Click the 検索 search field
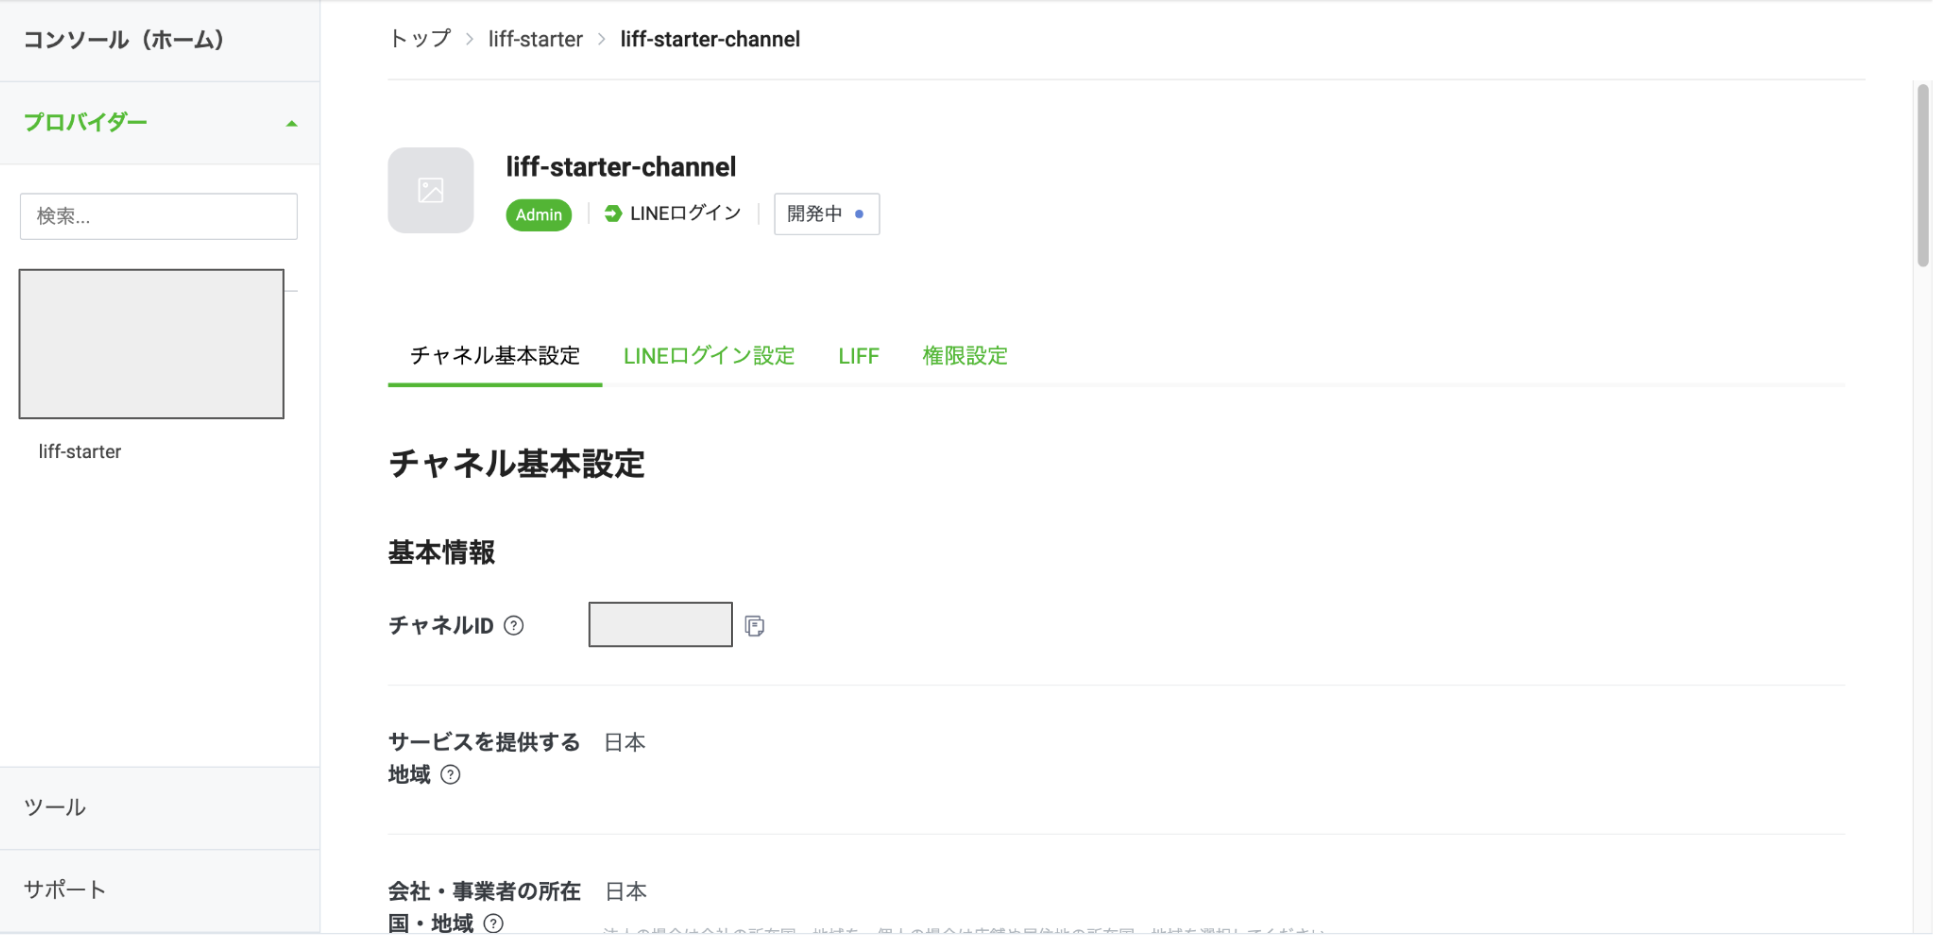 (x=158, y=216)
